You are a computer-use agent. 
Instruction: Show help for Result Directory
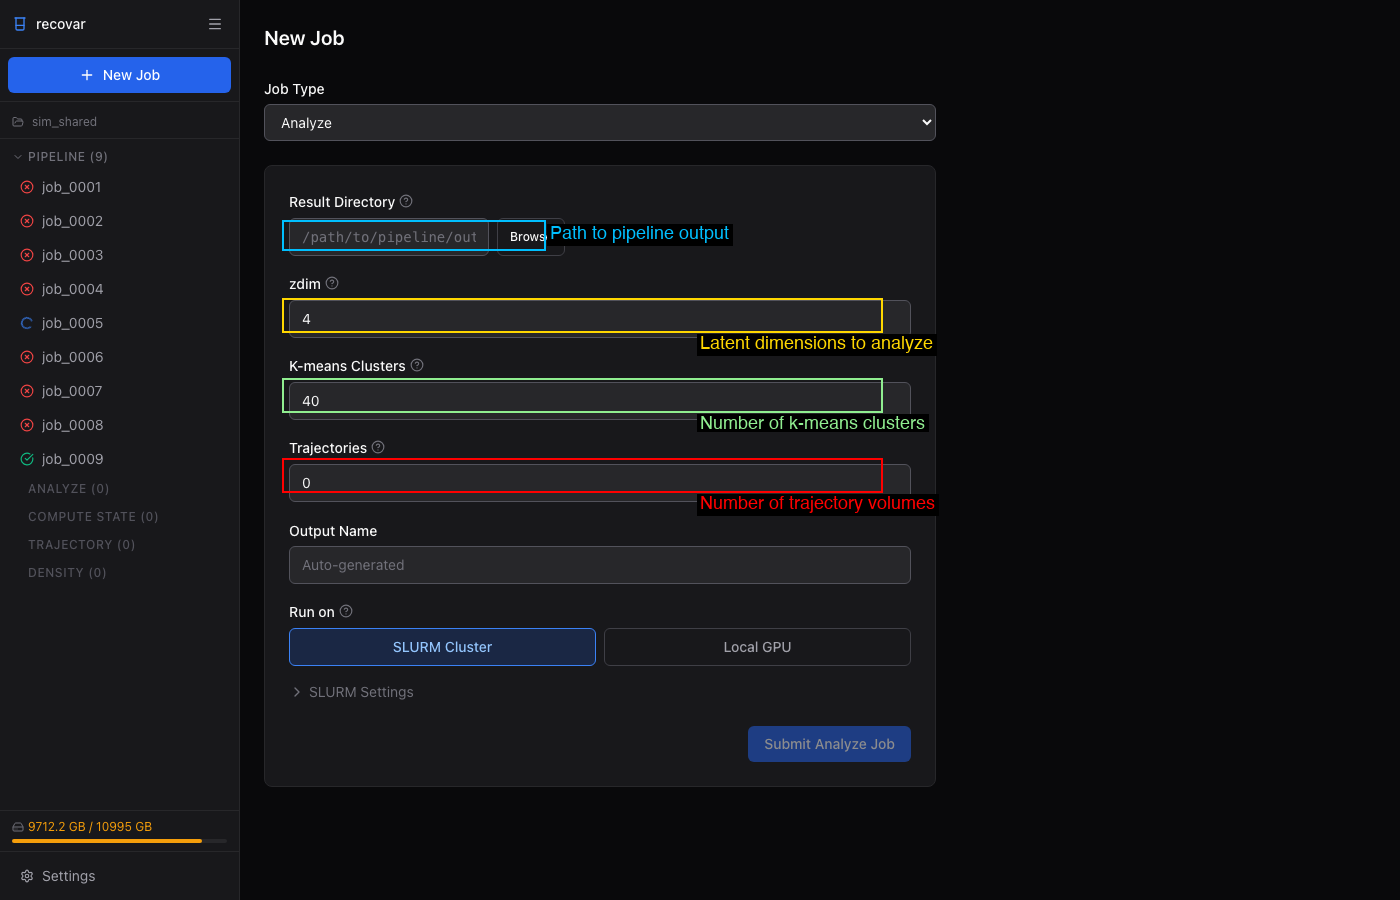(406, 201)
